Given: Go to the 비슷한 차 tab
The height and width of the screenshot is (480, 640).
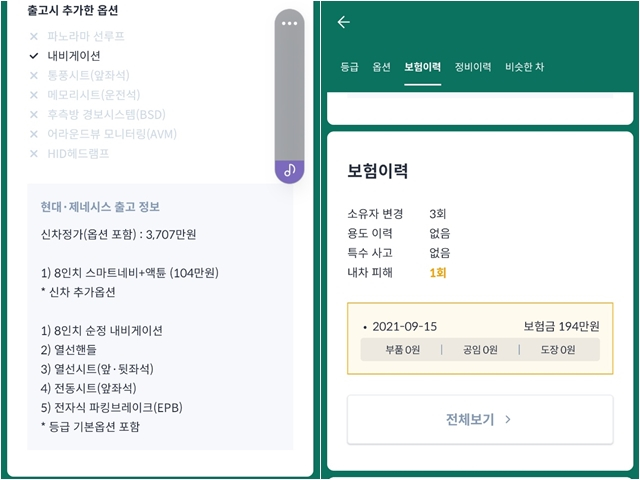Looking at the screenshot, I should point(525,67).
